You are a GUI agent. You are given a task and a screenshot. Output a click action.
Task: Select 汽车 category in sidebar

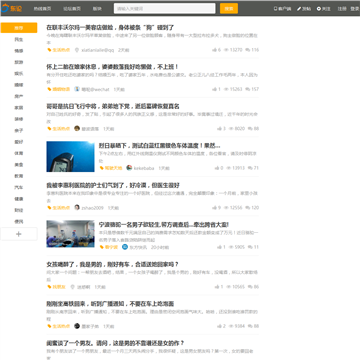pos(19,187)
